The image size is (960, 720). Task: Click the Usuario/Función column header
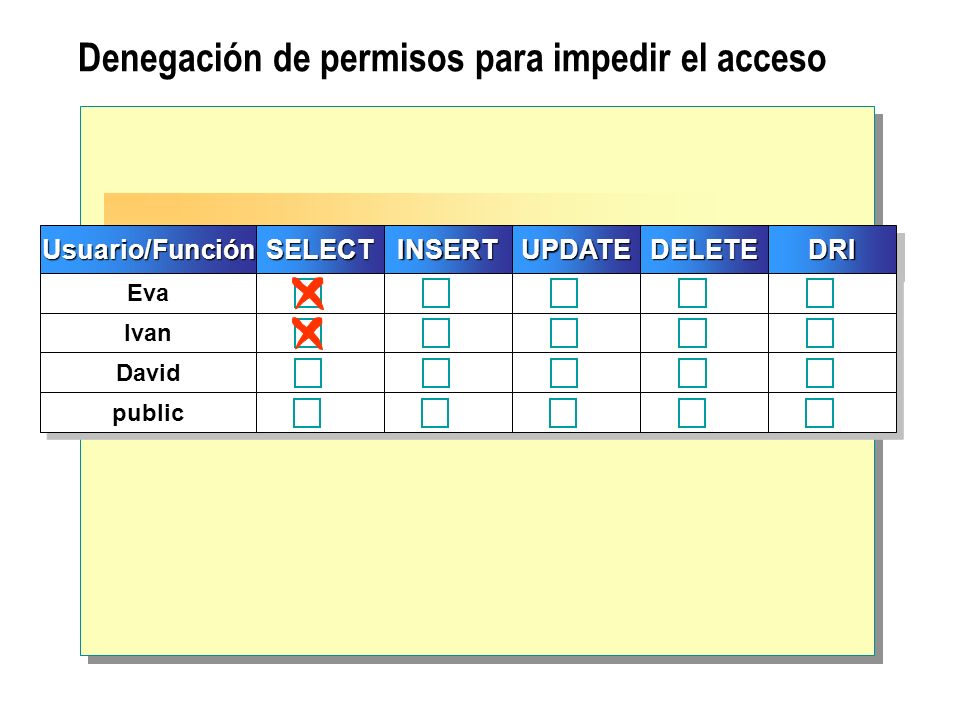click(148, 250)
